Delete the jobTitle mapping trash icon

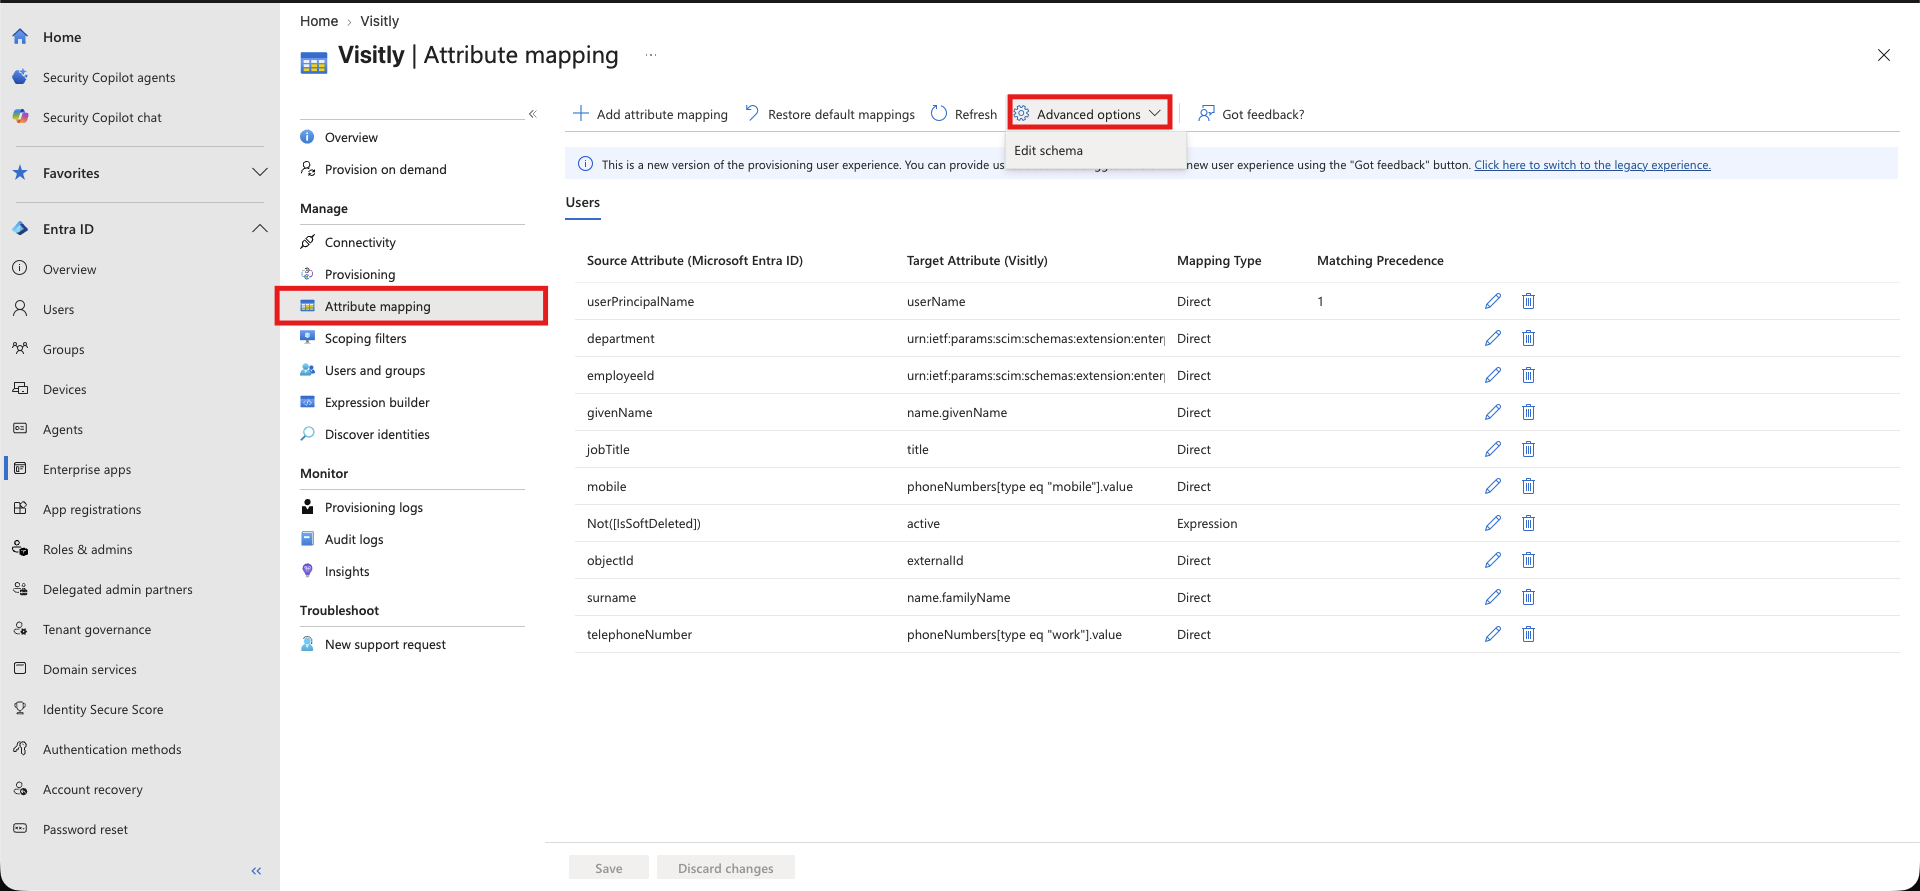click(x=1528, y=449)
